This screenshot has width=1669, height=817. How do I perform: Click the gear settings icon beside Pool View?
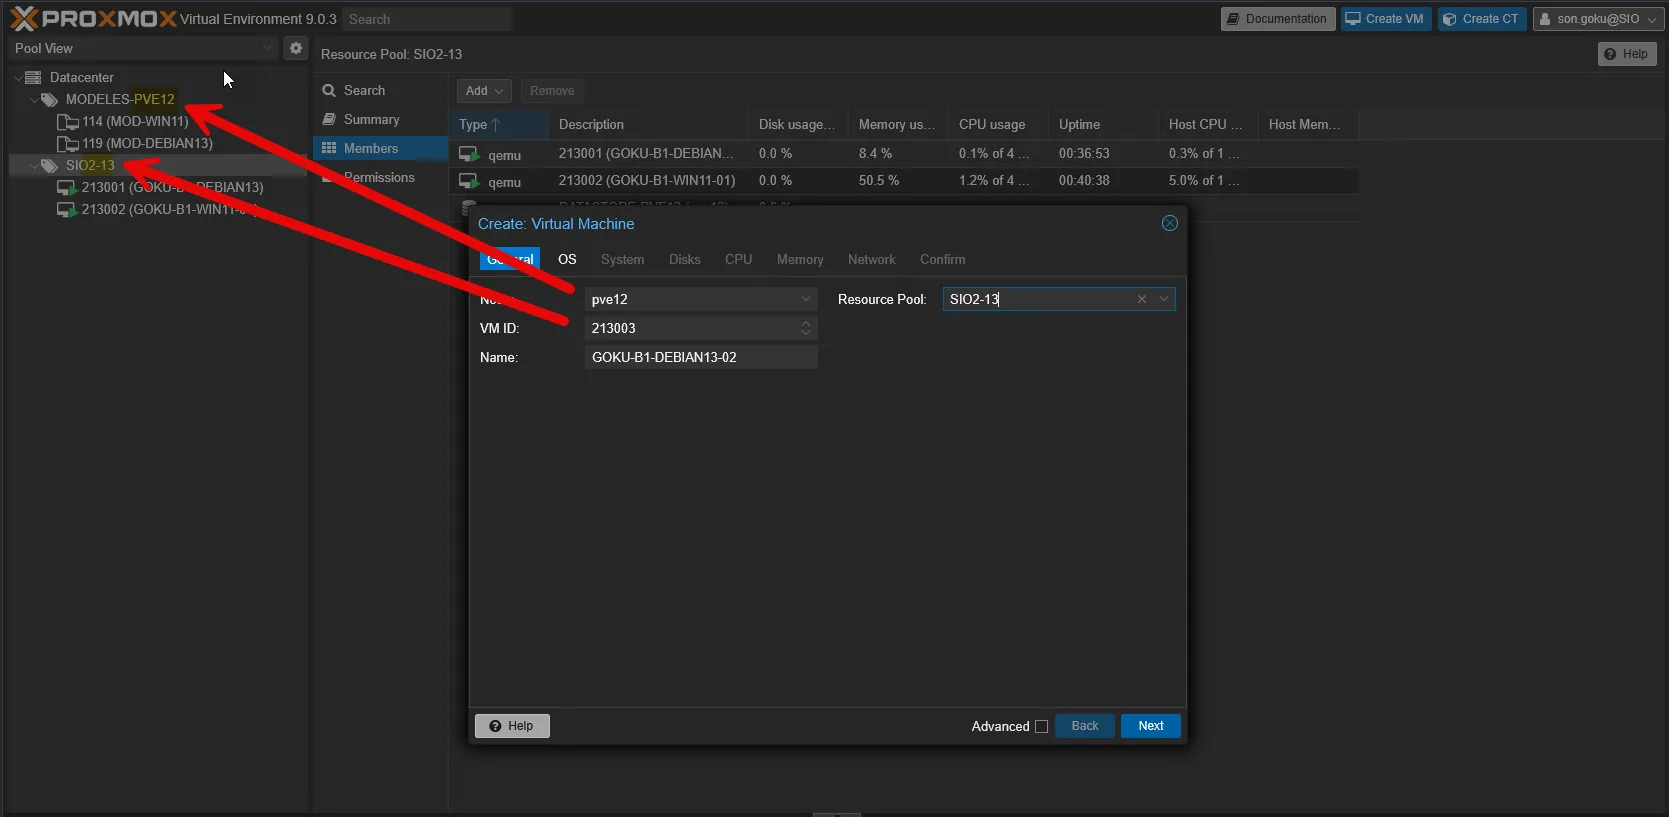pyautogui.click(x=295, y=48)
